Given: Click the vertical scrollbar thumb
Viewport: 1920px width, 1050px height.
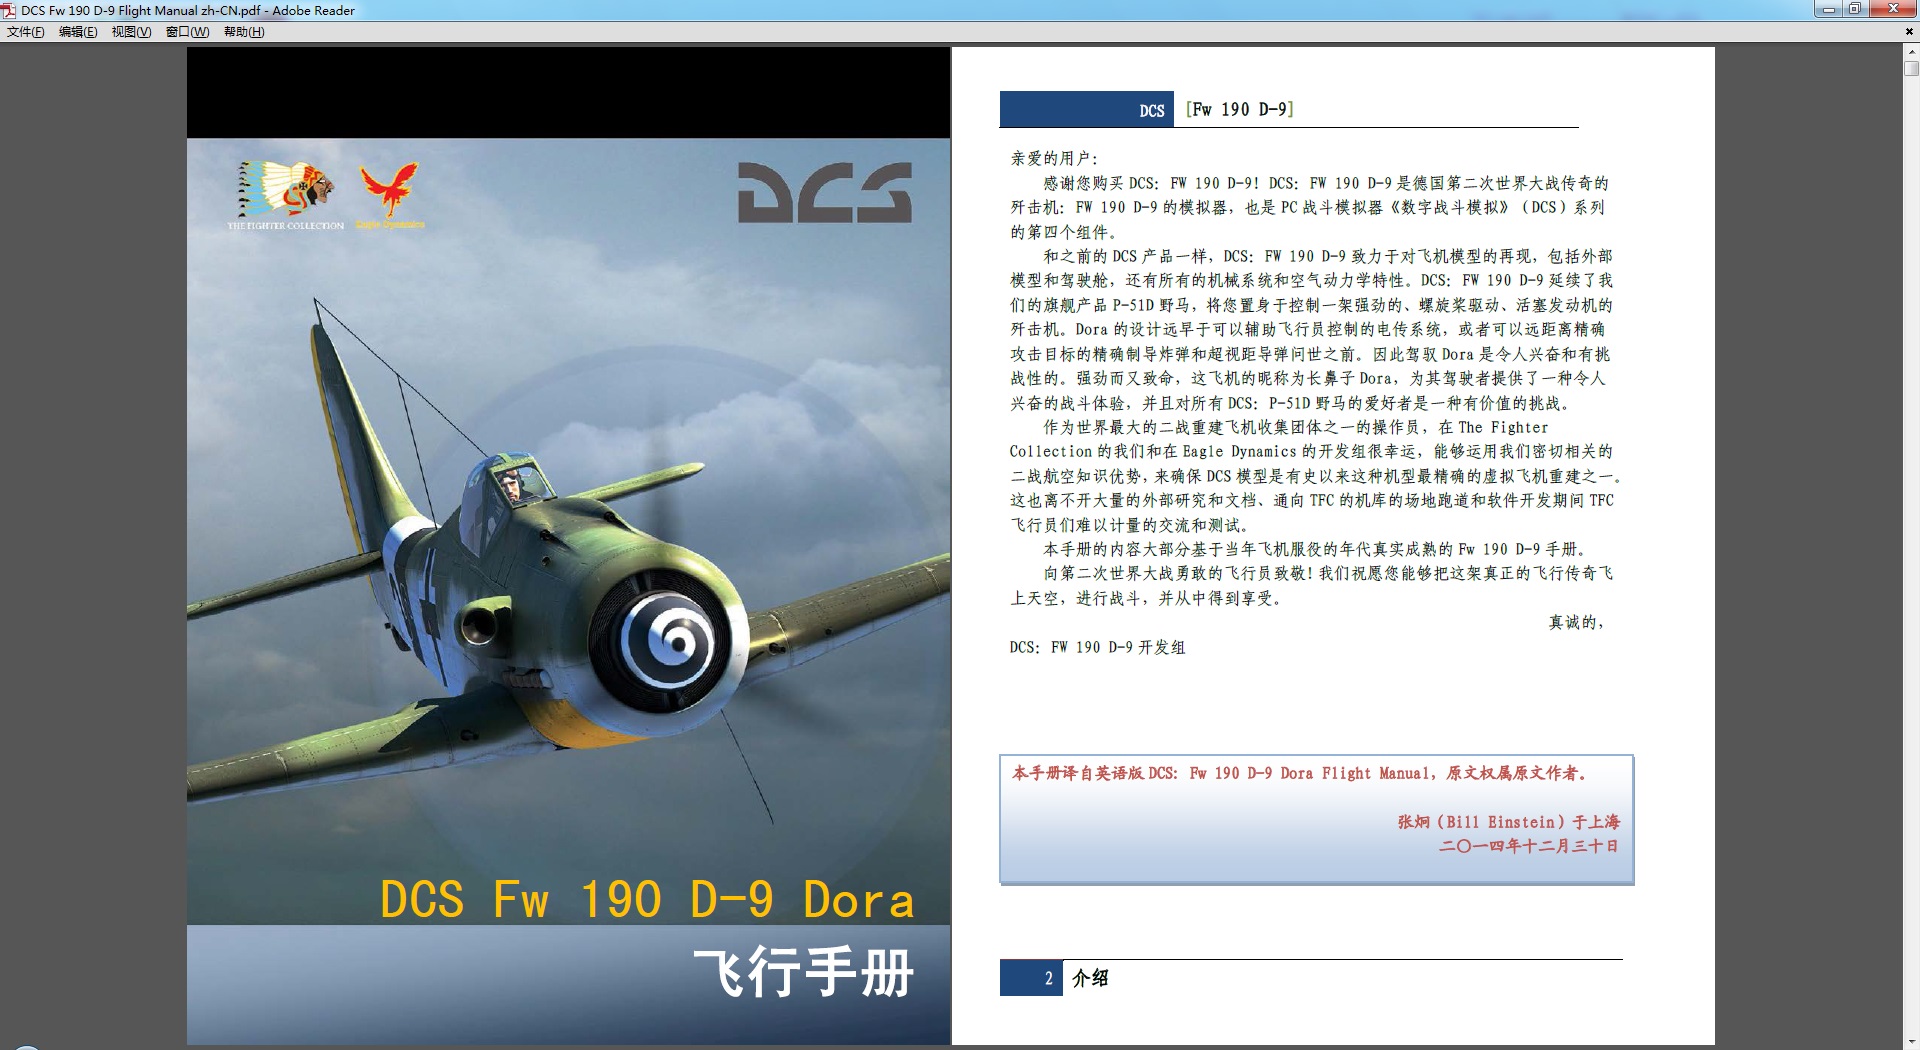Looking at the screenshot, I should [x=1911, y=69].
